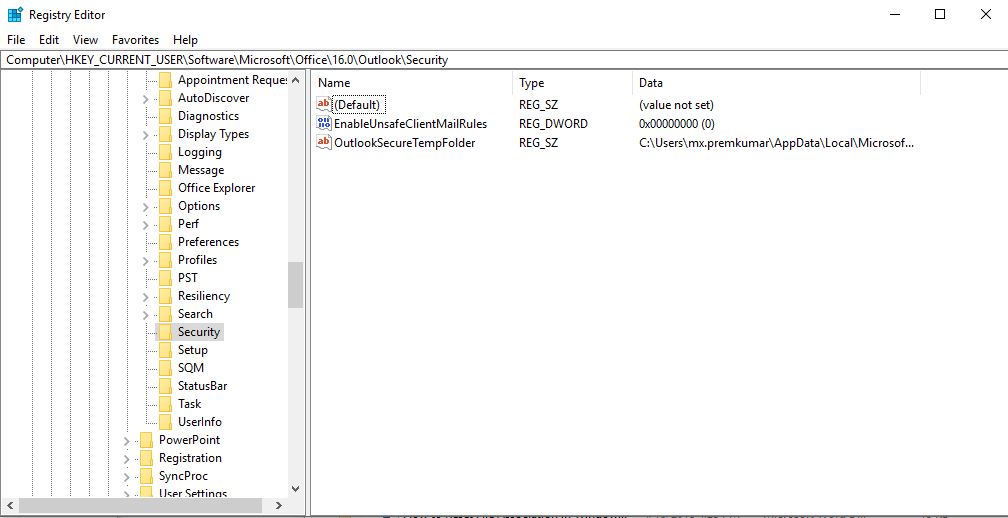Open the Help menu
1008x518 pixels.
pos(185,40)
